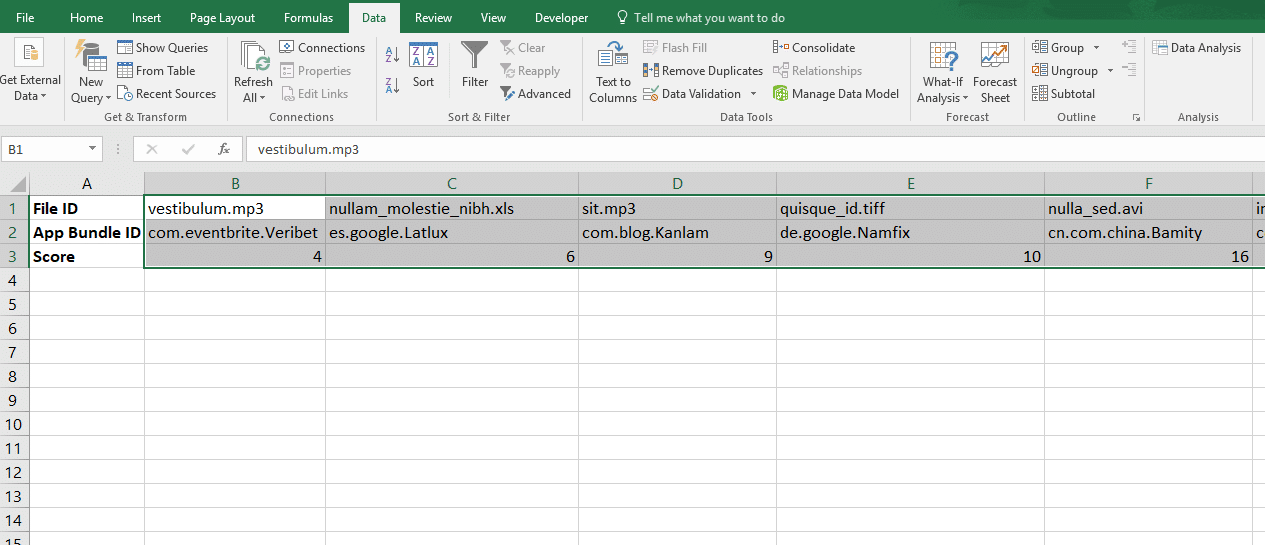Click Remove Duplicates
1265x545 pixels.
(702, 70)
